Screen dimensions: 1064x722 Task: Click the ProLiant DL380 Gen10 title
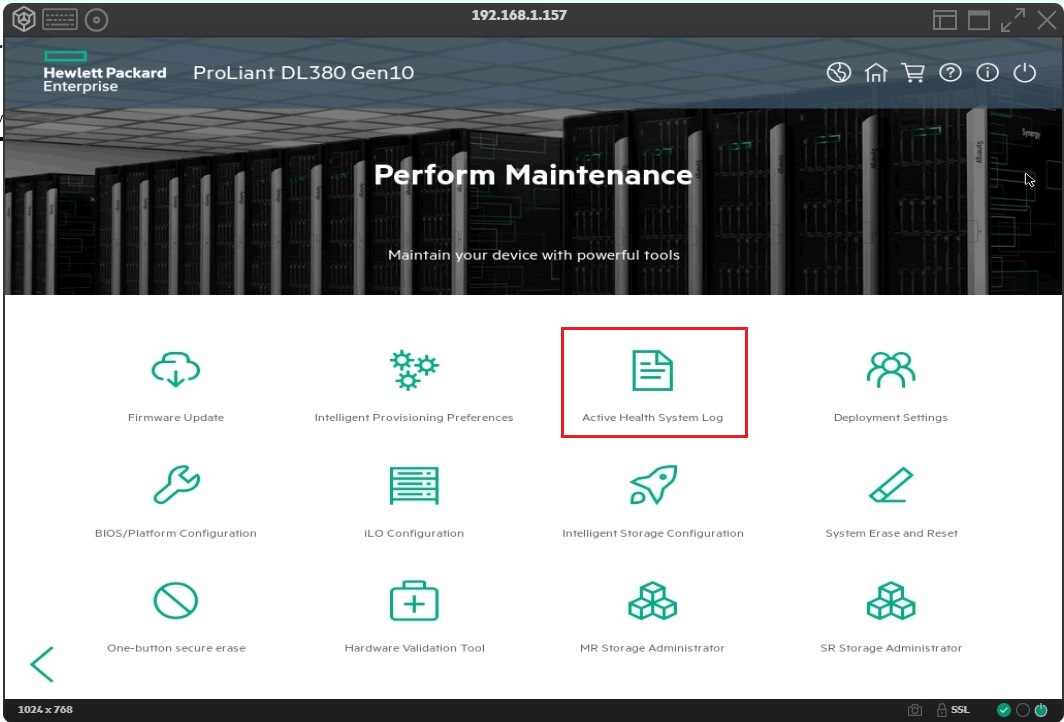[x=303, y=73]
